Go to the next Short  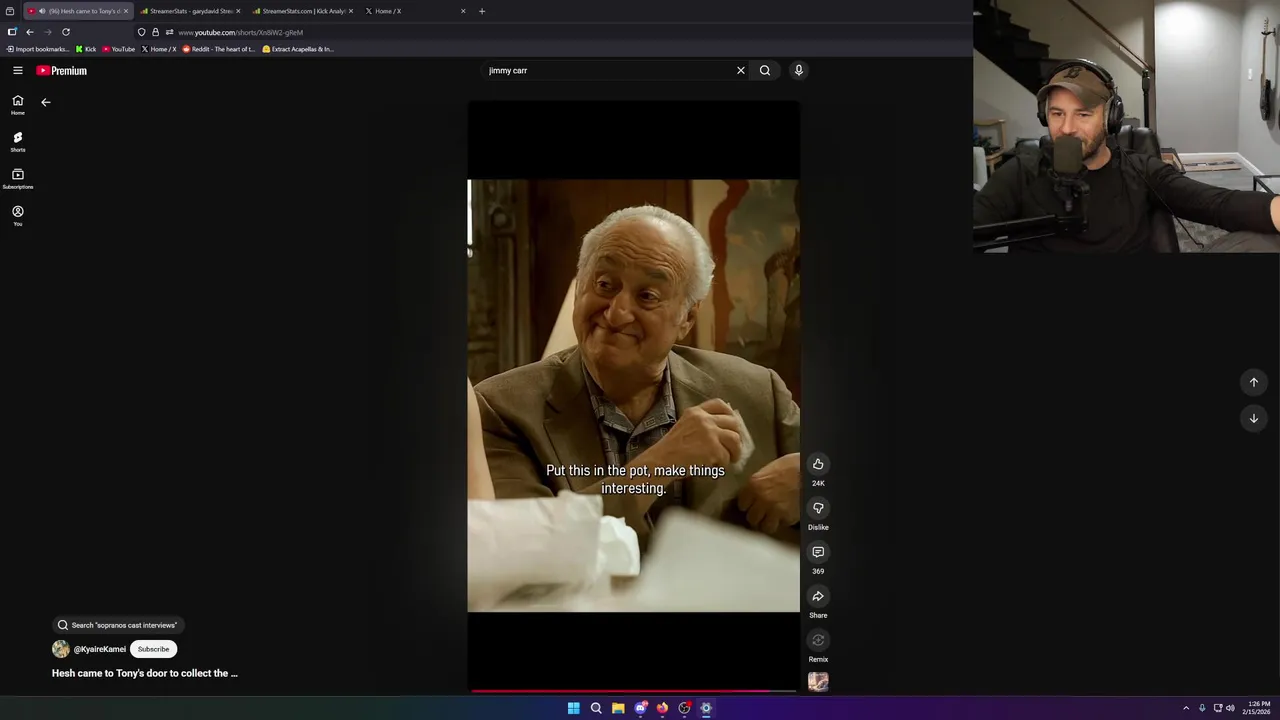point(1254,418)
